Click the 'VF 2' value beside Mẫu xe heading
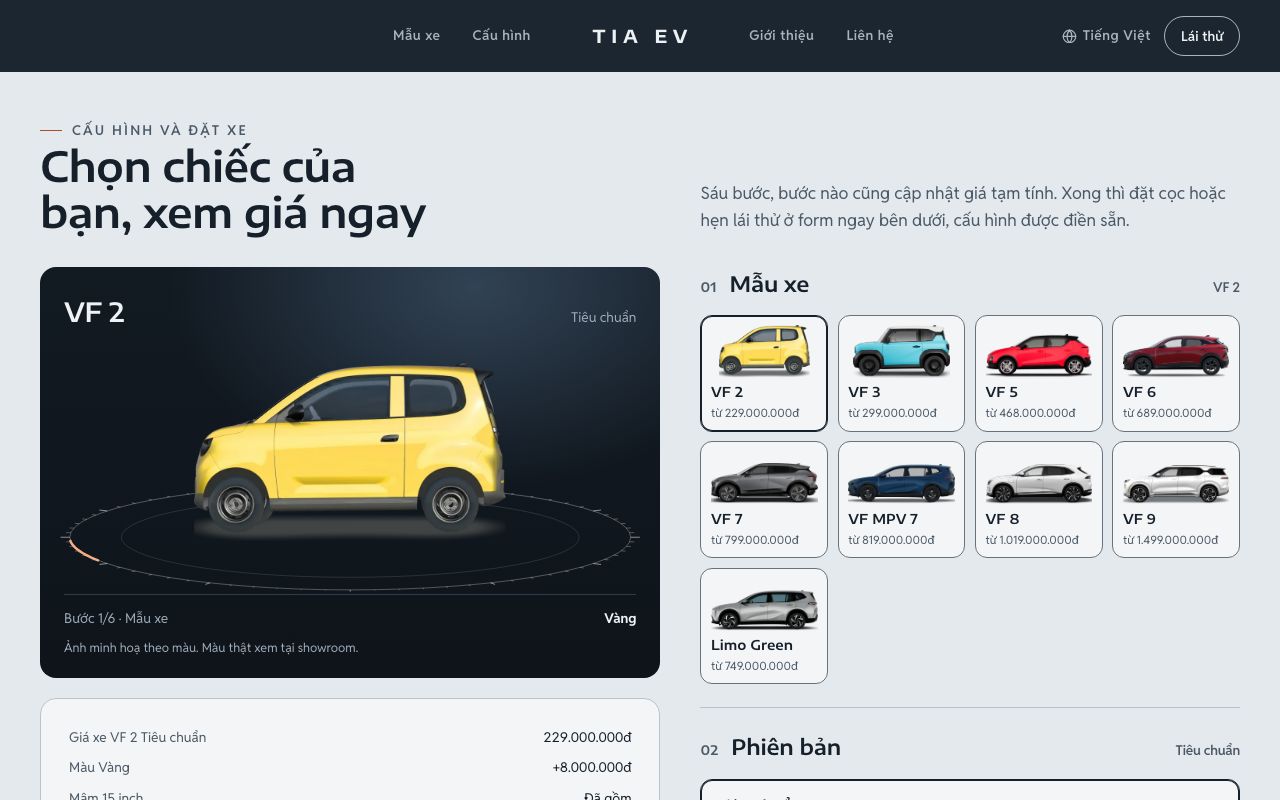1280x800 pixels. point(1226,287)
